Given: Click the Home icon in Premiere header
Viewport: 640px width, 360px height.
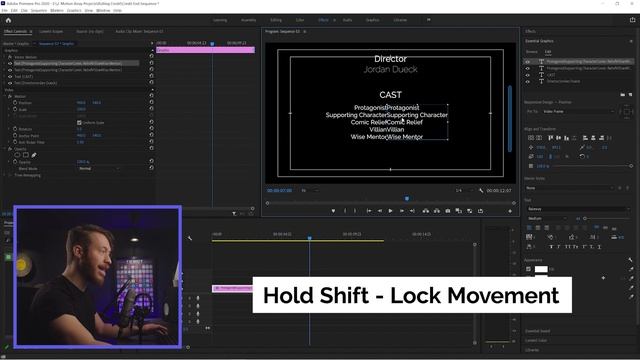Looking at the screenshot, I should coord(8,20).
